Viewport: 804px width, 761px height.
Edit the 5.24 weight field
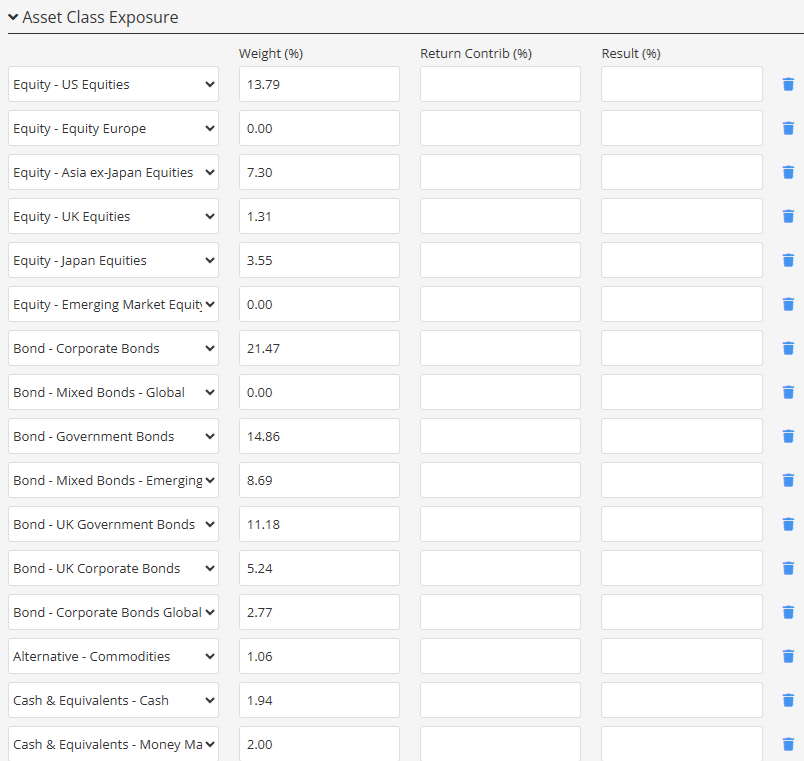pyautogui.click(x=319, y=569)
